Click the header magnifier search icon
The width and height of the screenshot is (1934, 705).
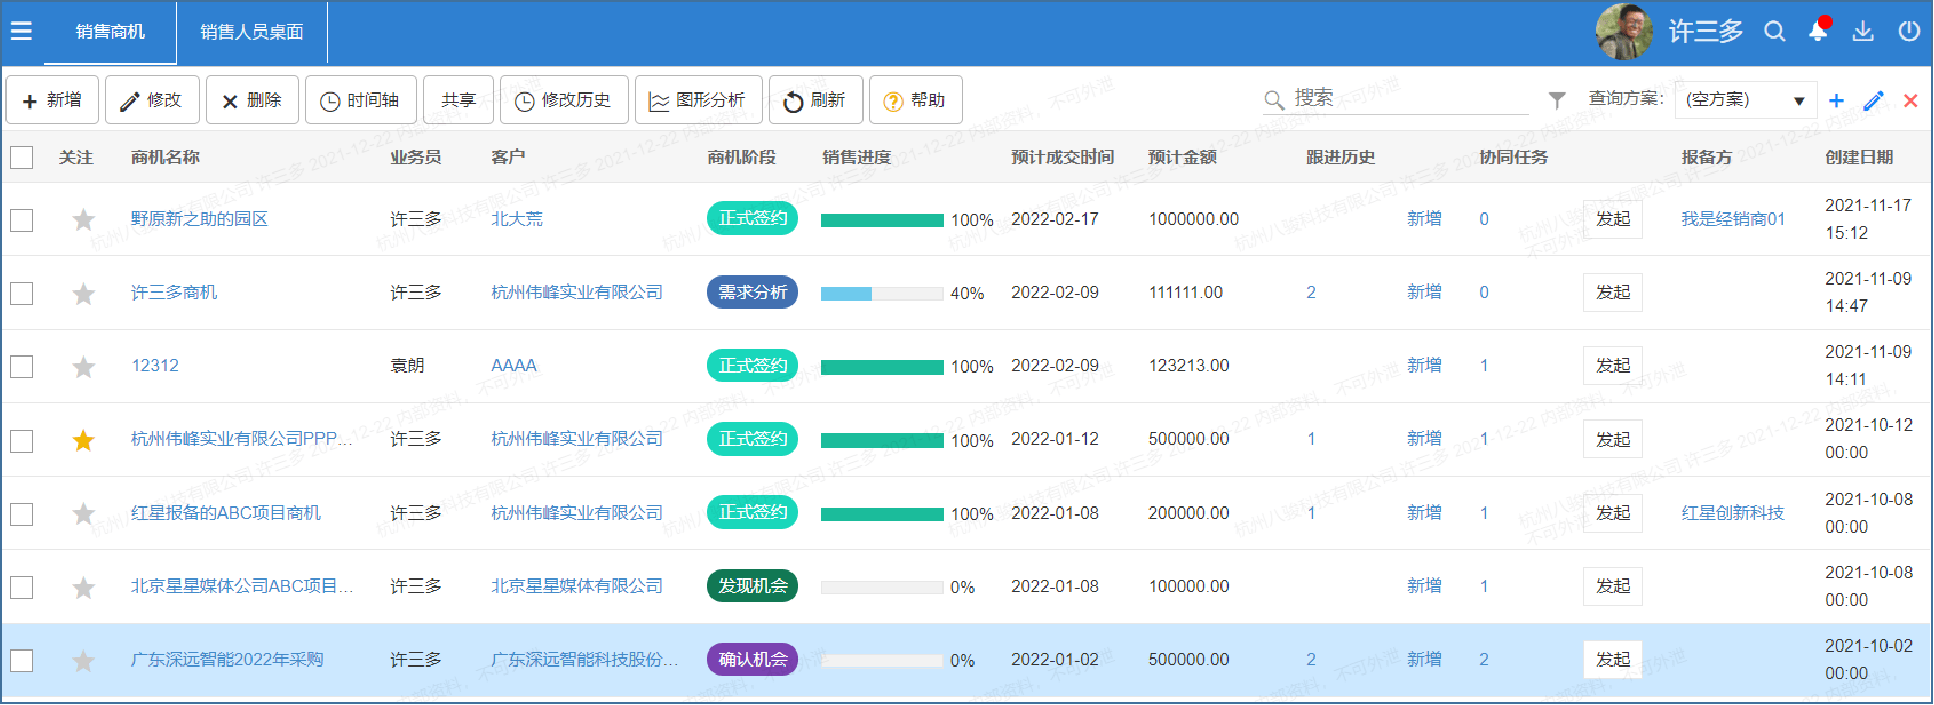tap(1774, 31)
